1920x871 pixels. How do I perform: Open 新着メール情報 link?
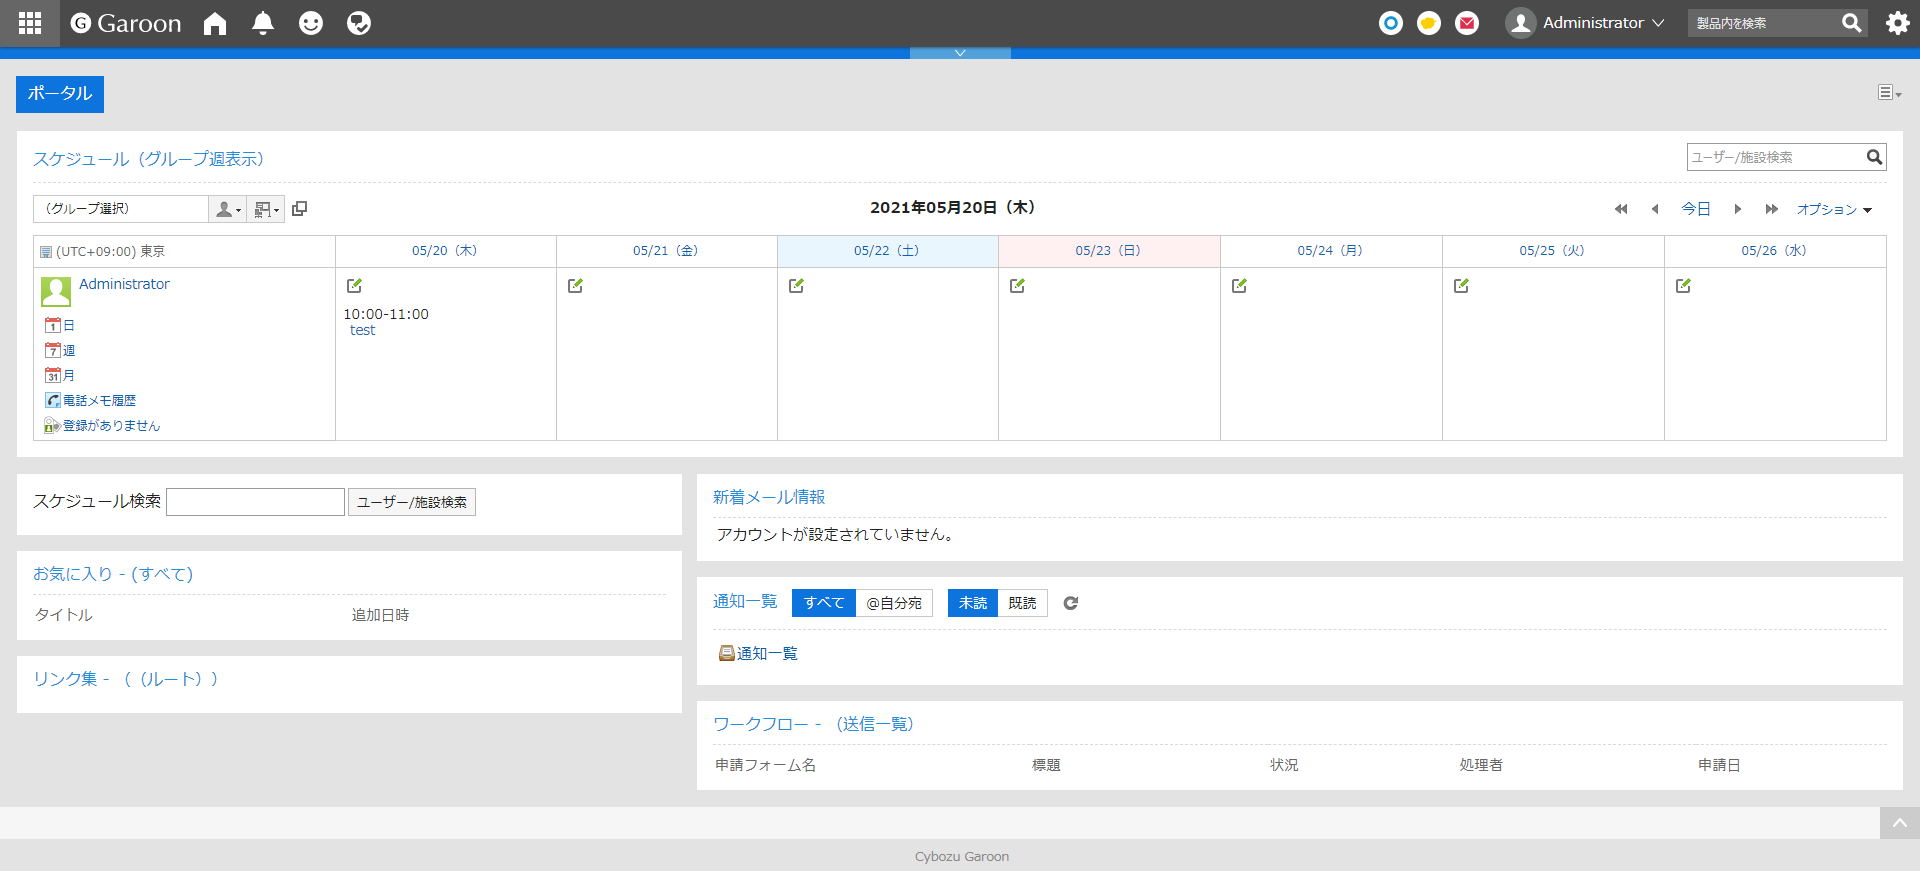point(769,497)
